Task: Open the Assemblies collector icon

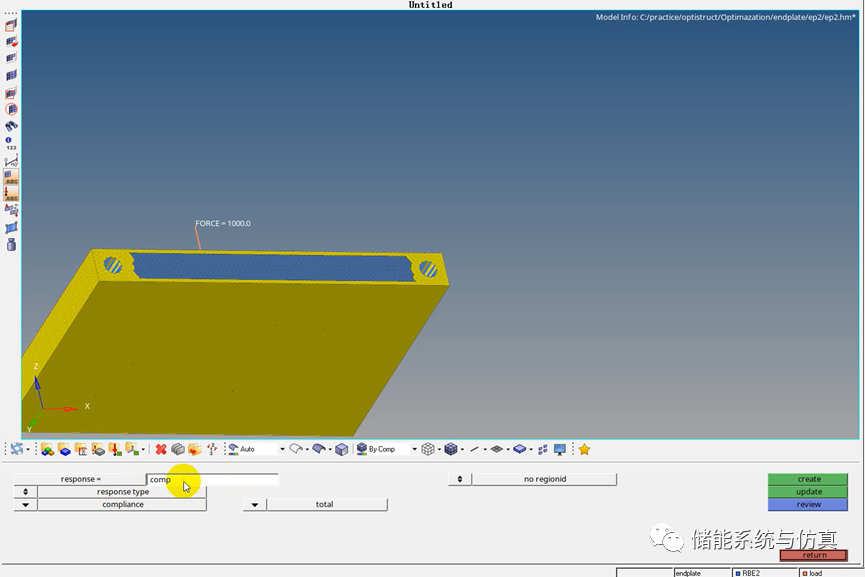Action: tap(47, 450)
